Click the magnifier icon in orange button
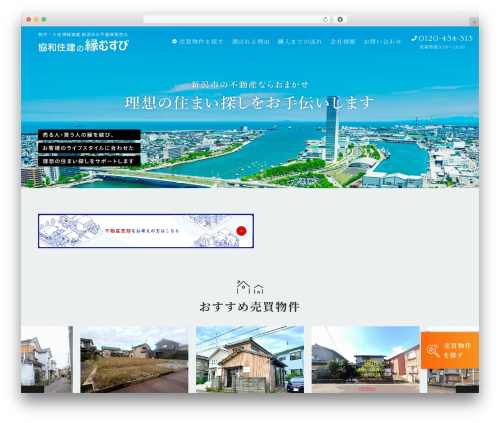Image resolution: width=500 pixels, height=423 pixels. point(433,351)
